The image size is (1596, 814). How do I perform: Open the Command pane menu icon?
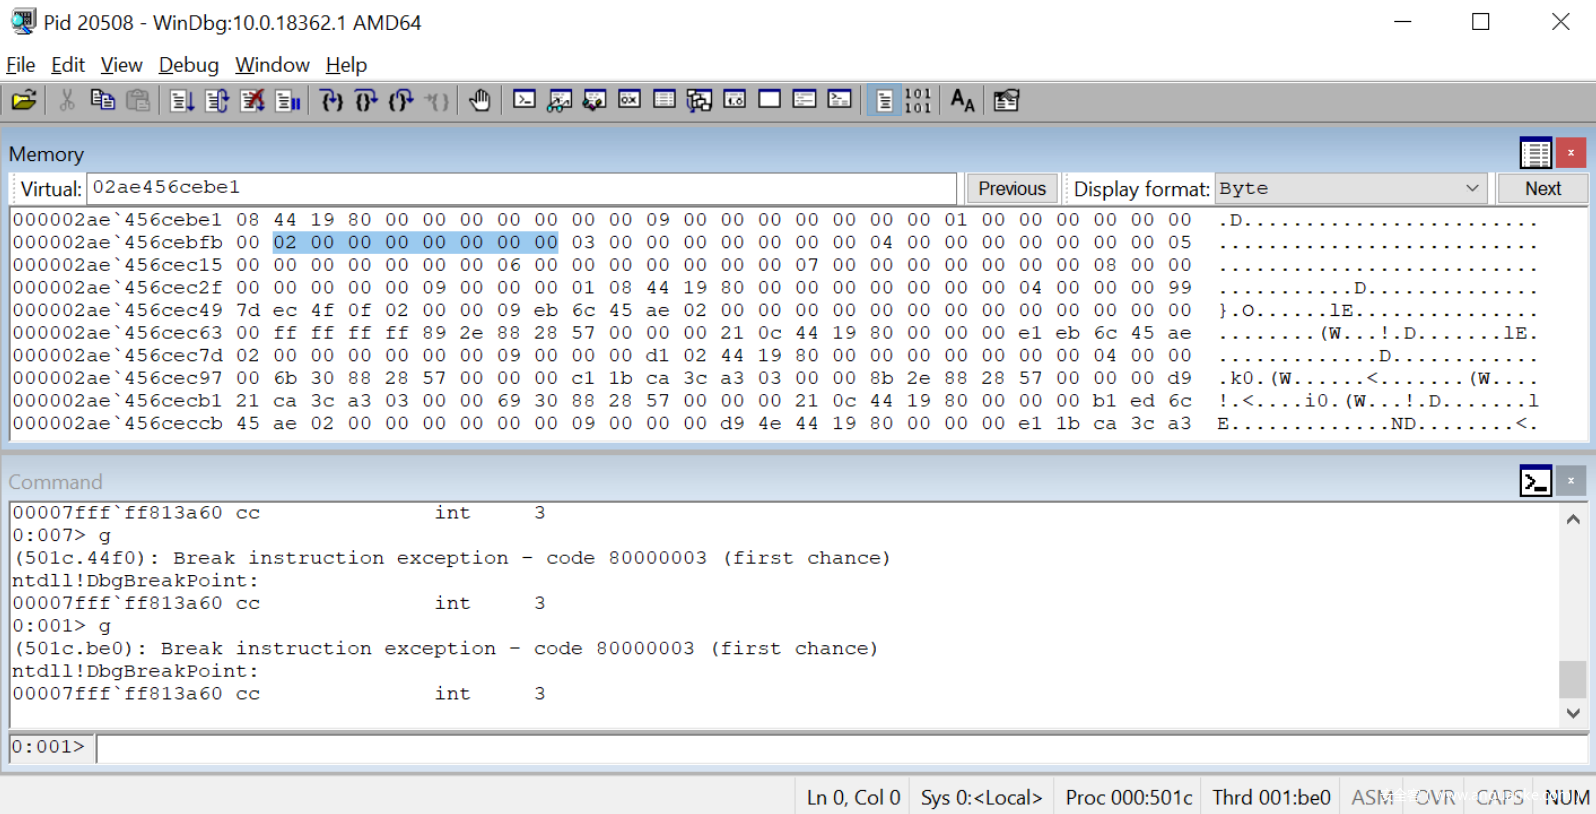pyautogui.click(x=1536, y=481)
